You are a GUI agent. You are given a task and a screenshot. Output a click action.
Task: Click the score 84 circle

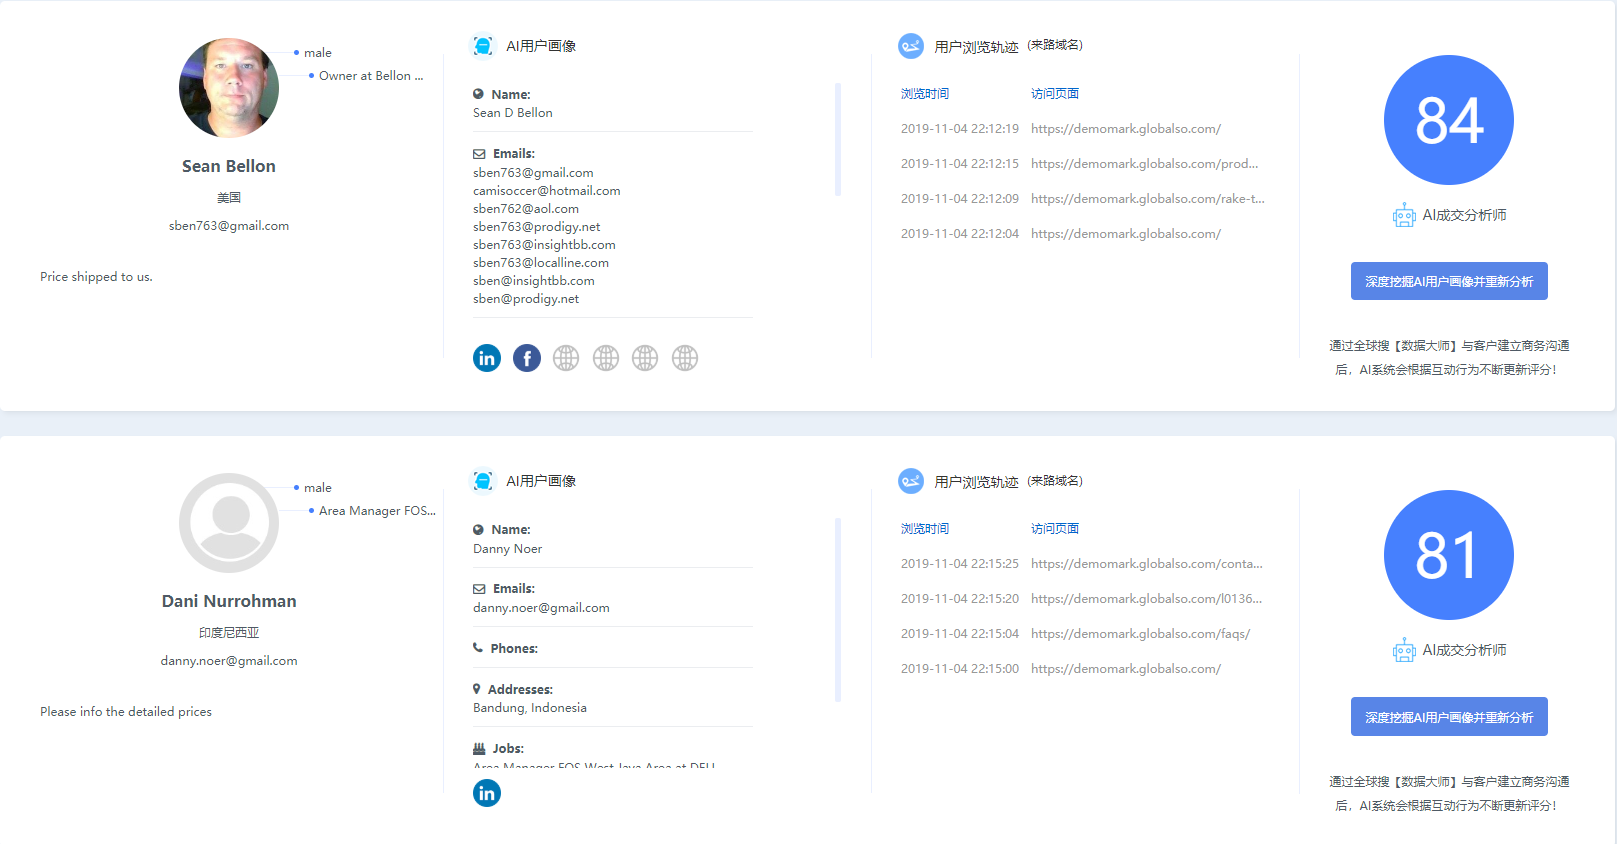[x=1448, y=120]
